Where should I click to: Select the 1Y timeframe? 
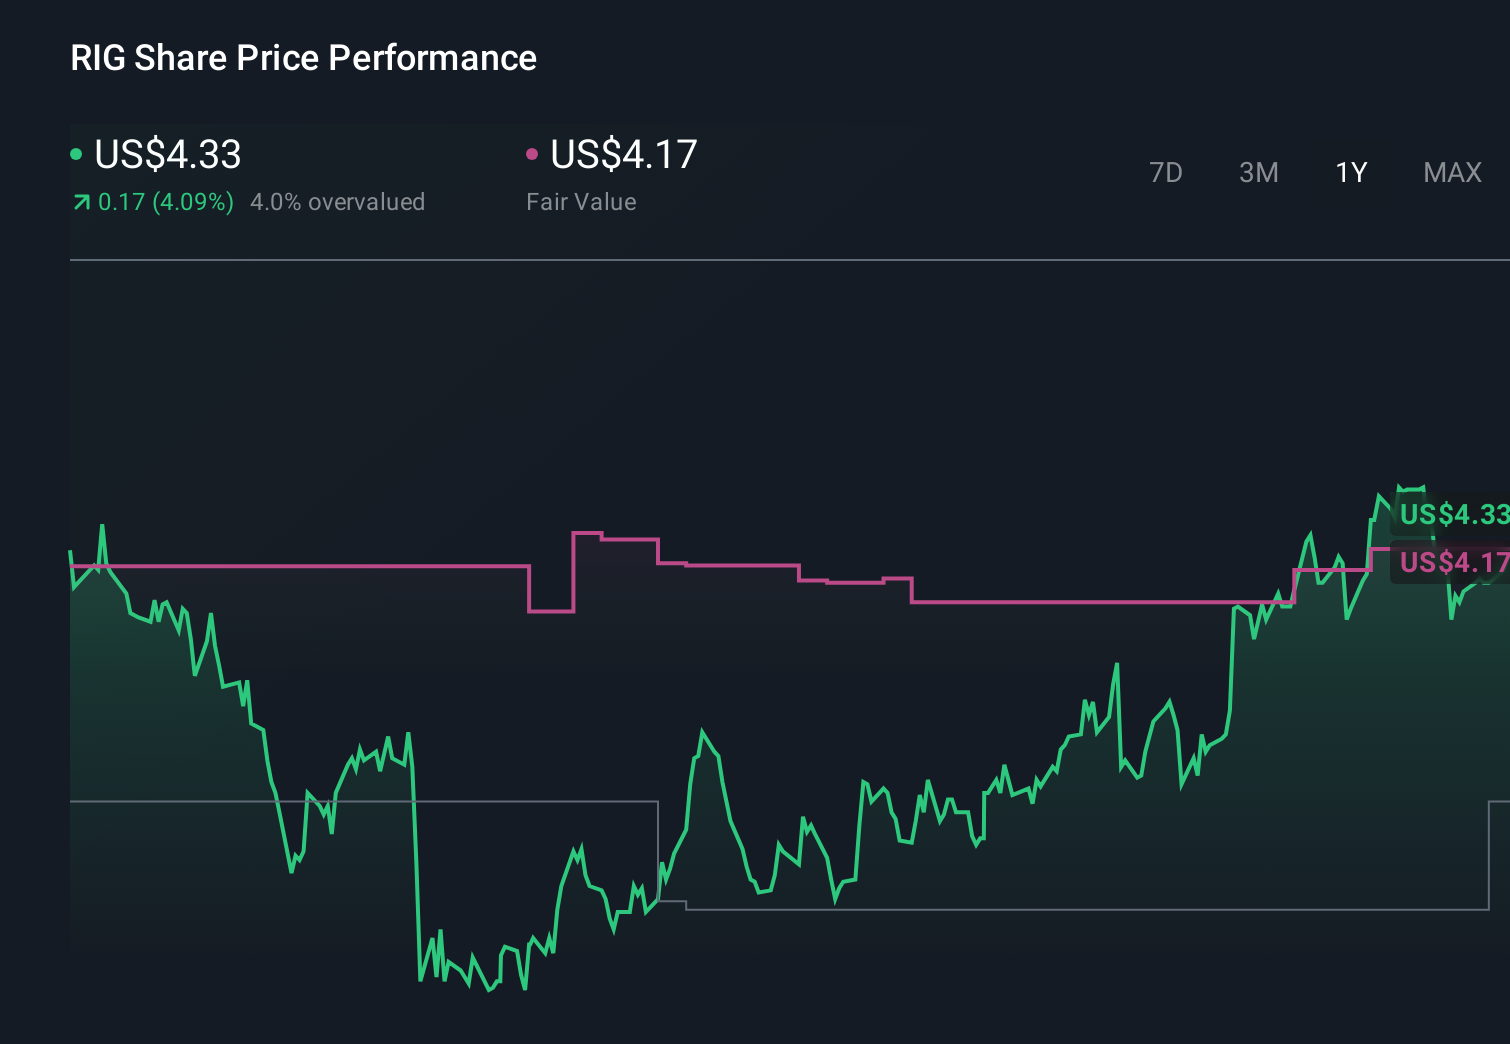(1350, 172)
